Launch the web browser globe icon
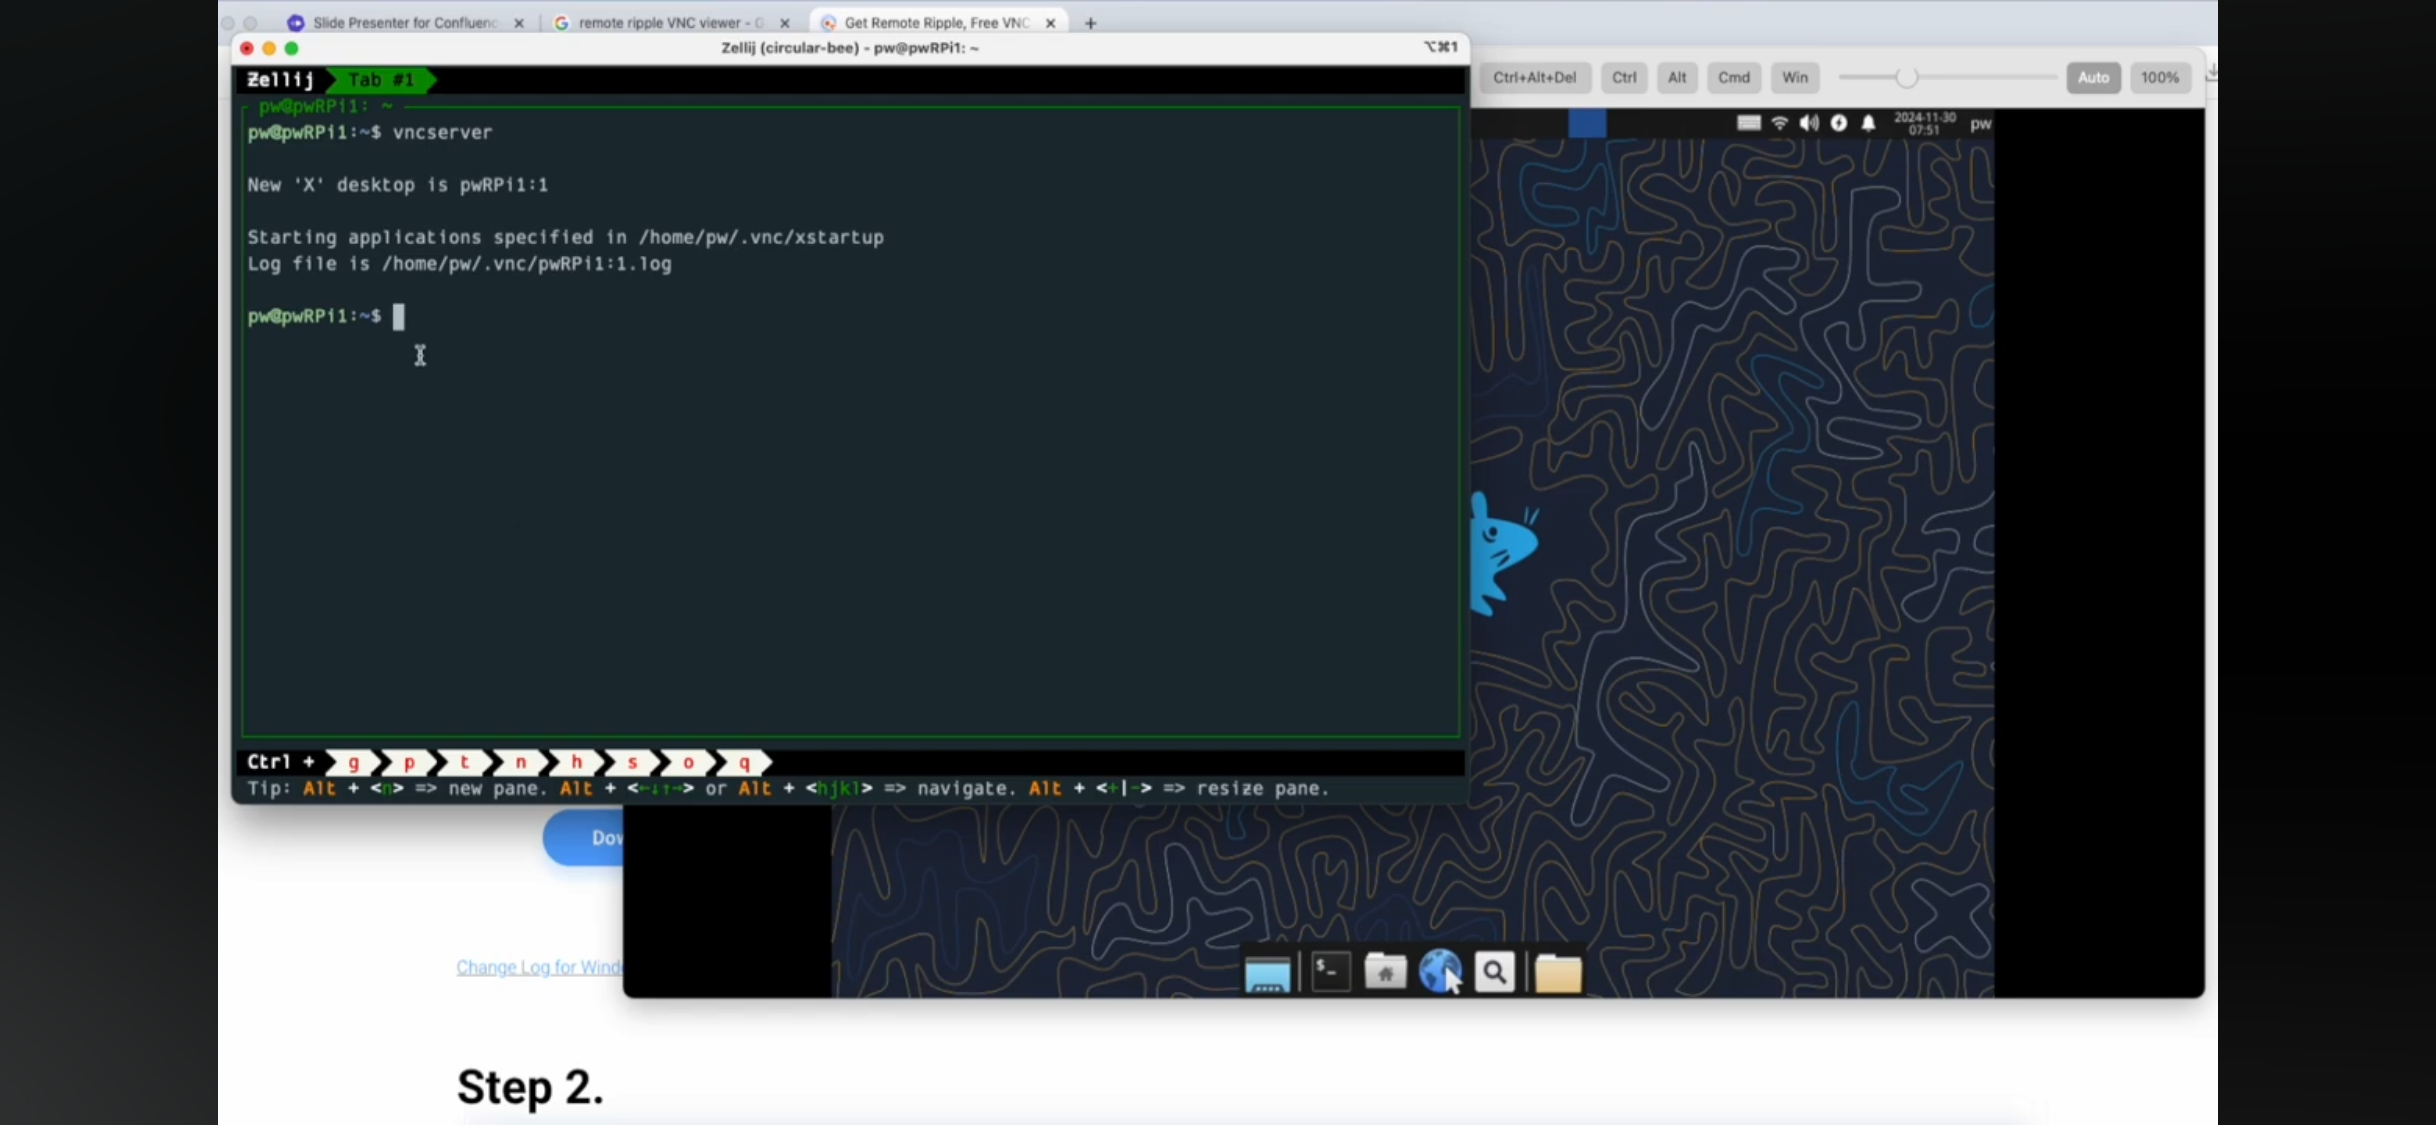This screenshot has width=2436, height=1125. point(1439,972)
